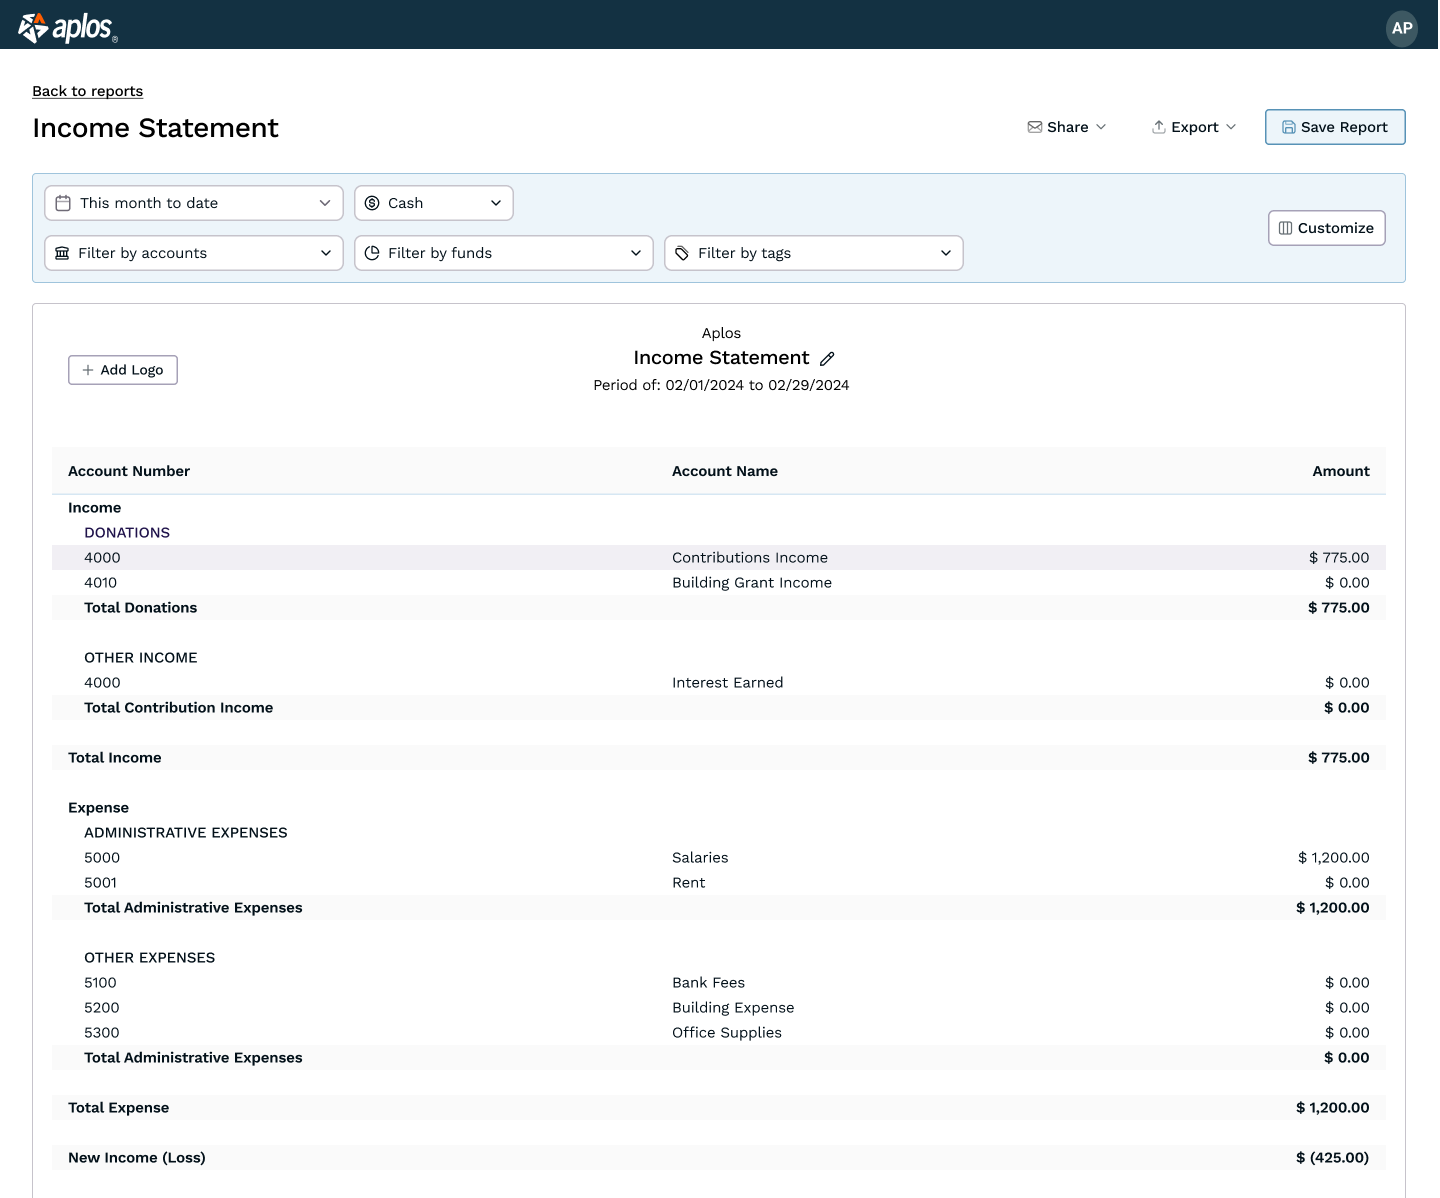This screenshot has height=1198, width=1440.
Task: Click the plus icon on Add Logo
Action: point(88,370)
